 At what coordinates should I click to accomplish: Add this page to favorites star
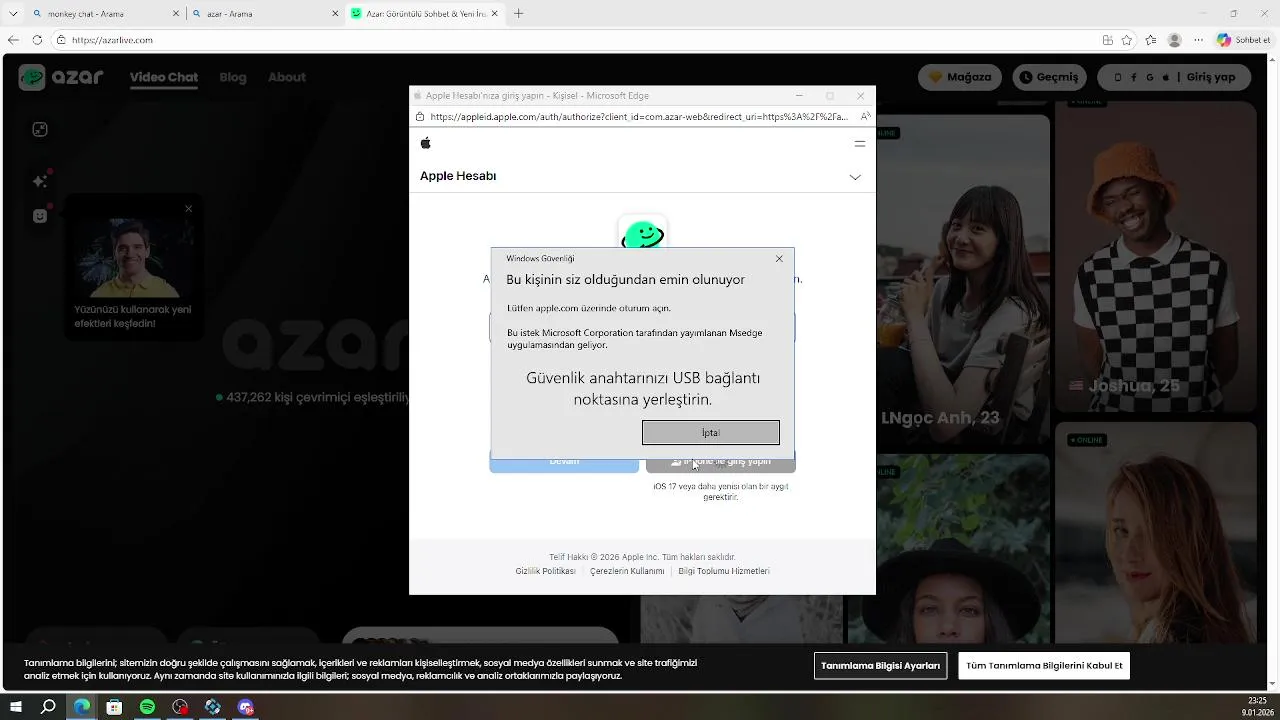click(x=1127, y=40)
